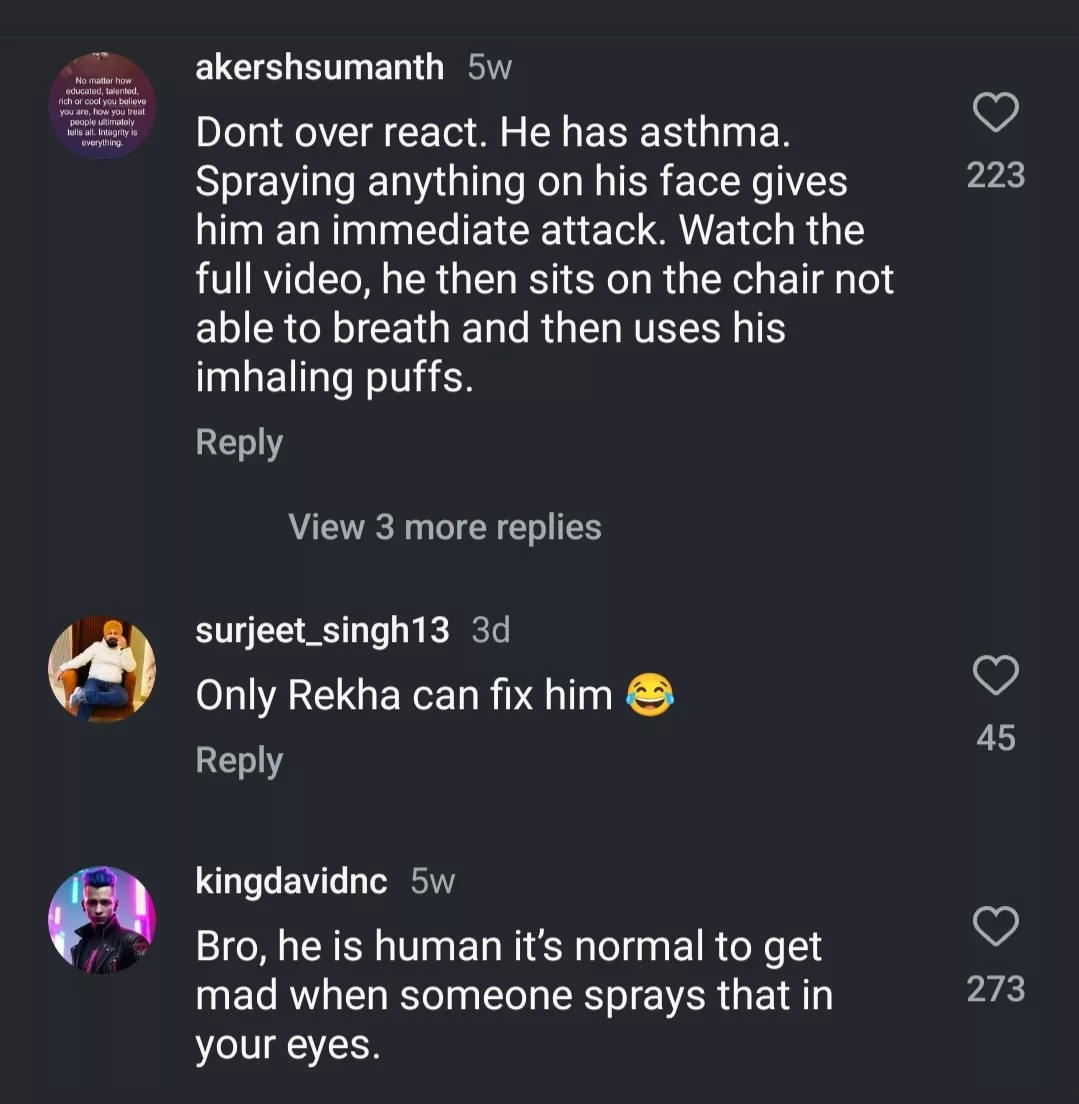Open the kingdavidnc username link
This screenshot has width=1079, height=1104.
coord(291,881)
